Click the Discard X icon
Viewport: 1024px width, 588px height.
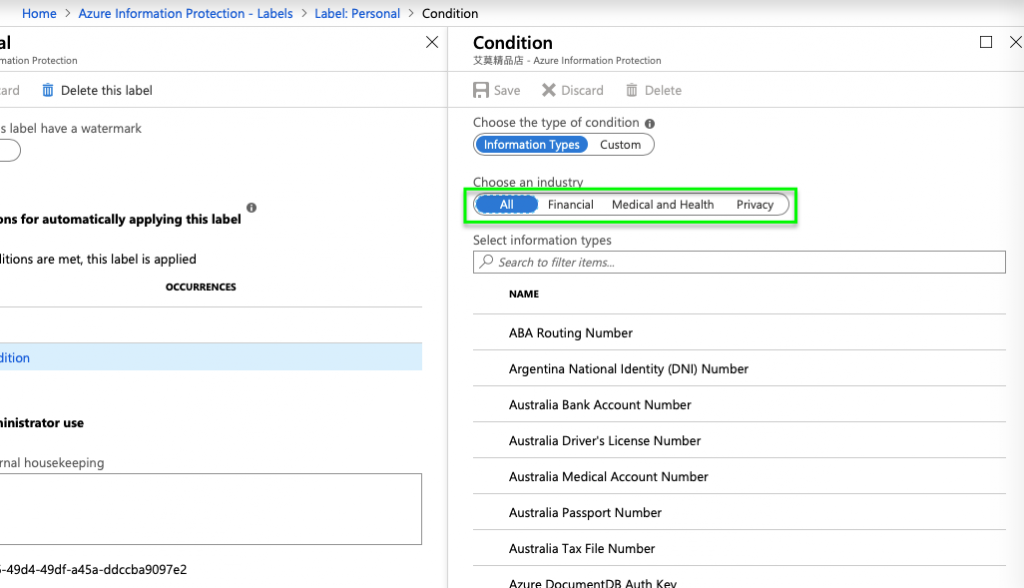(549, 90)
